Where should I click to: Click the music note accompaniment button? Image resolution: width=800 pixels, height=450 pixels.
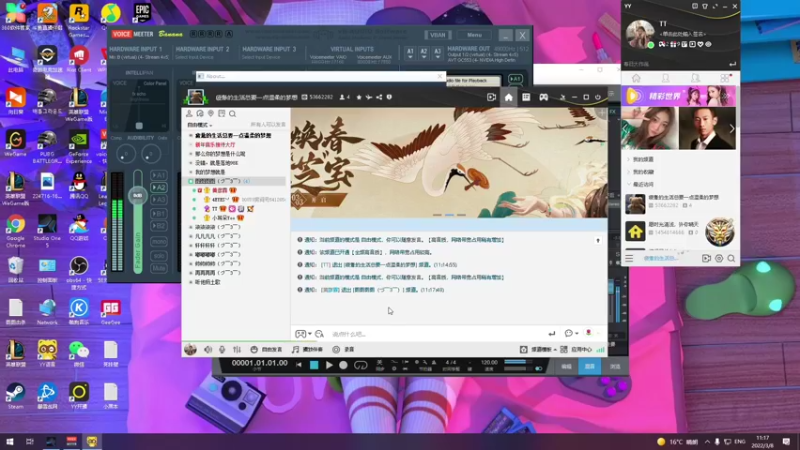pos(307,349)
